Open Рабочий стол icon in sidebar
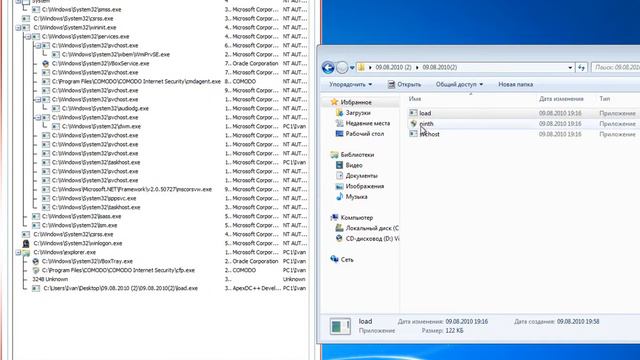The width and height of the screenshot is (640, 360). tap(339, 133)
